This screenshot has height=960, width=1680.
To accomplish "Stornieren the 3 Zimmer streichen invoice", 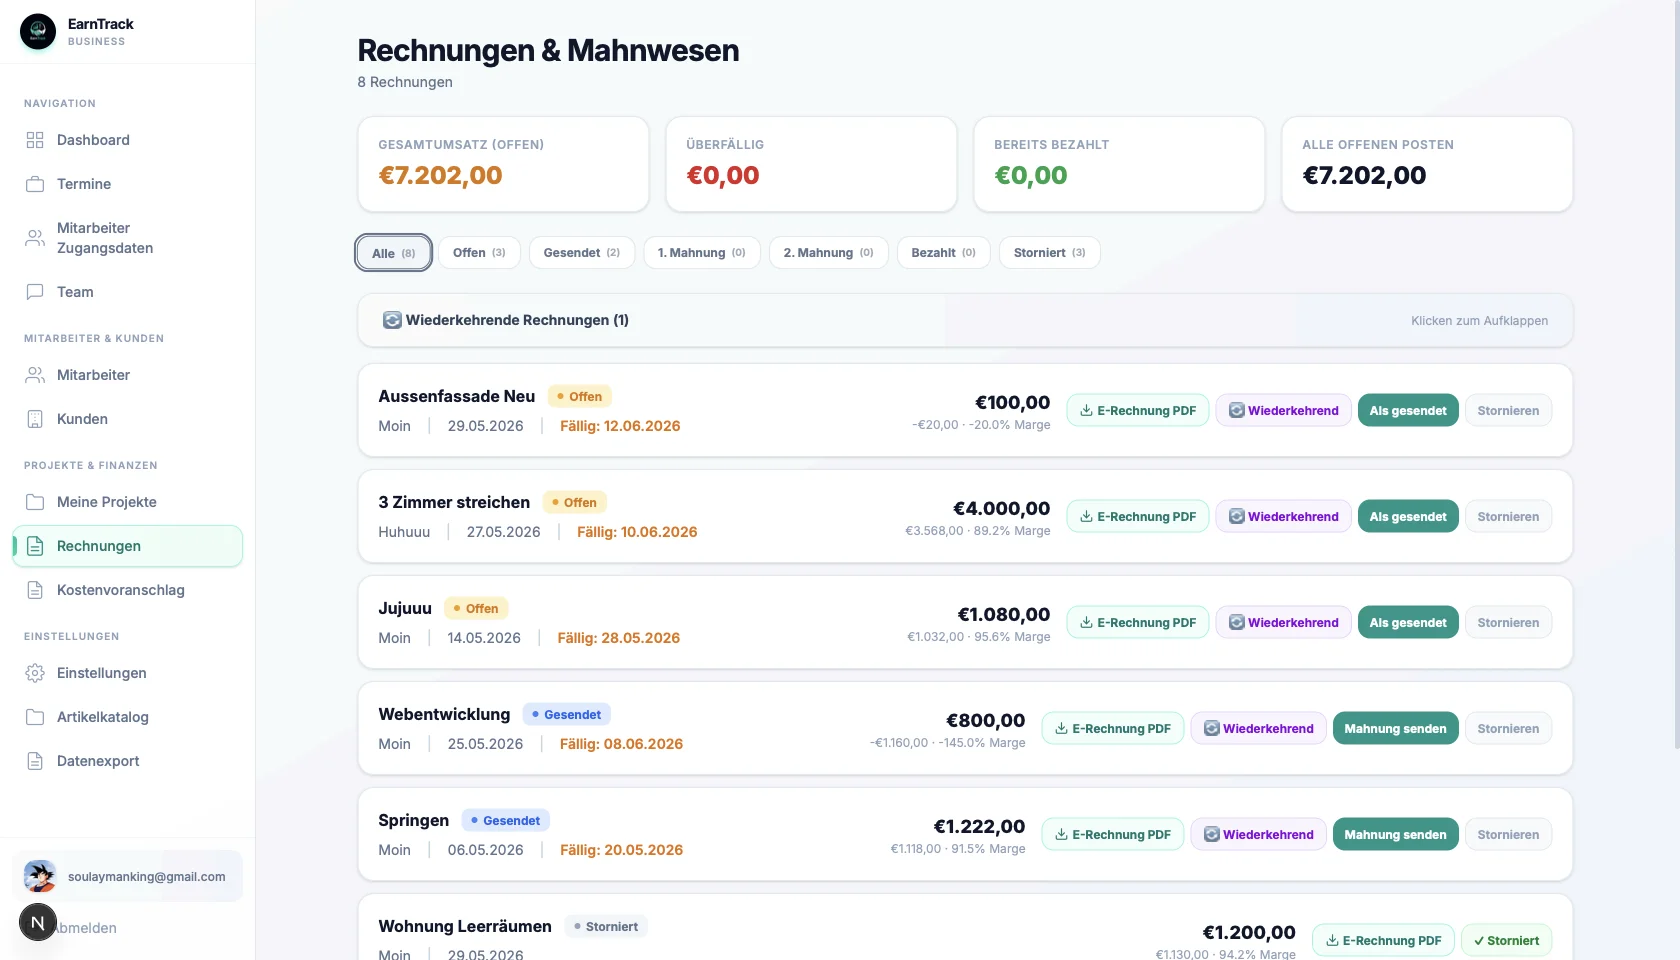I will coord(1508,517).
